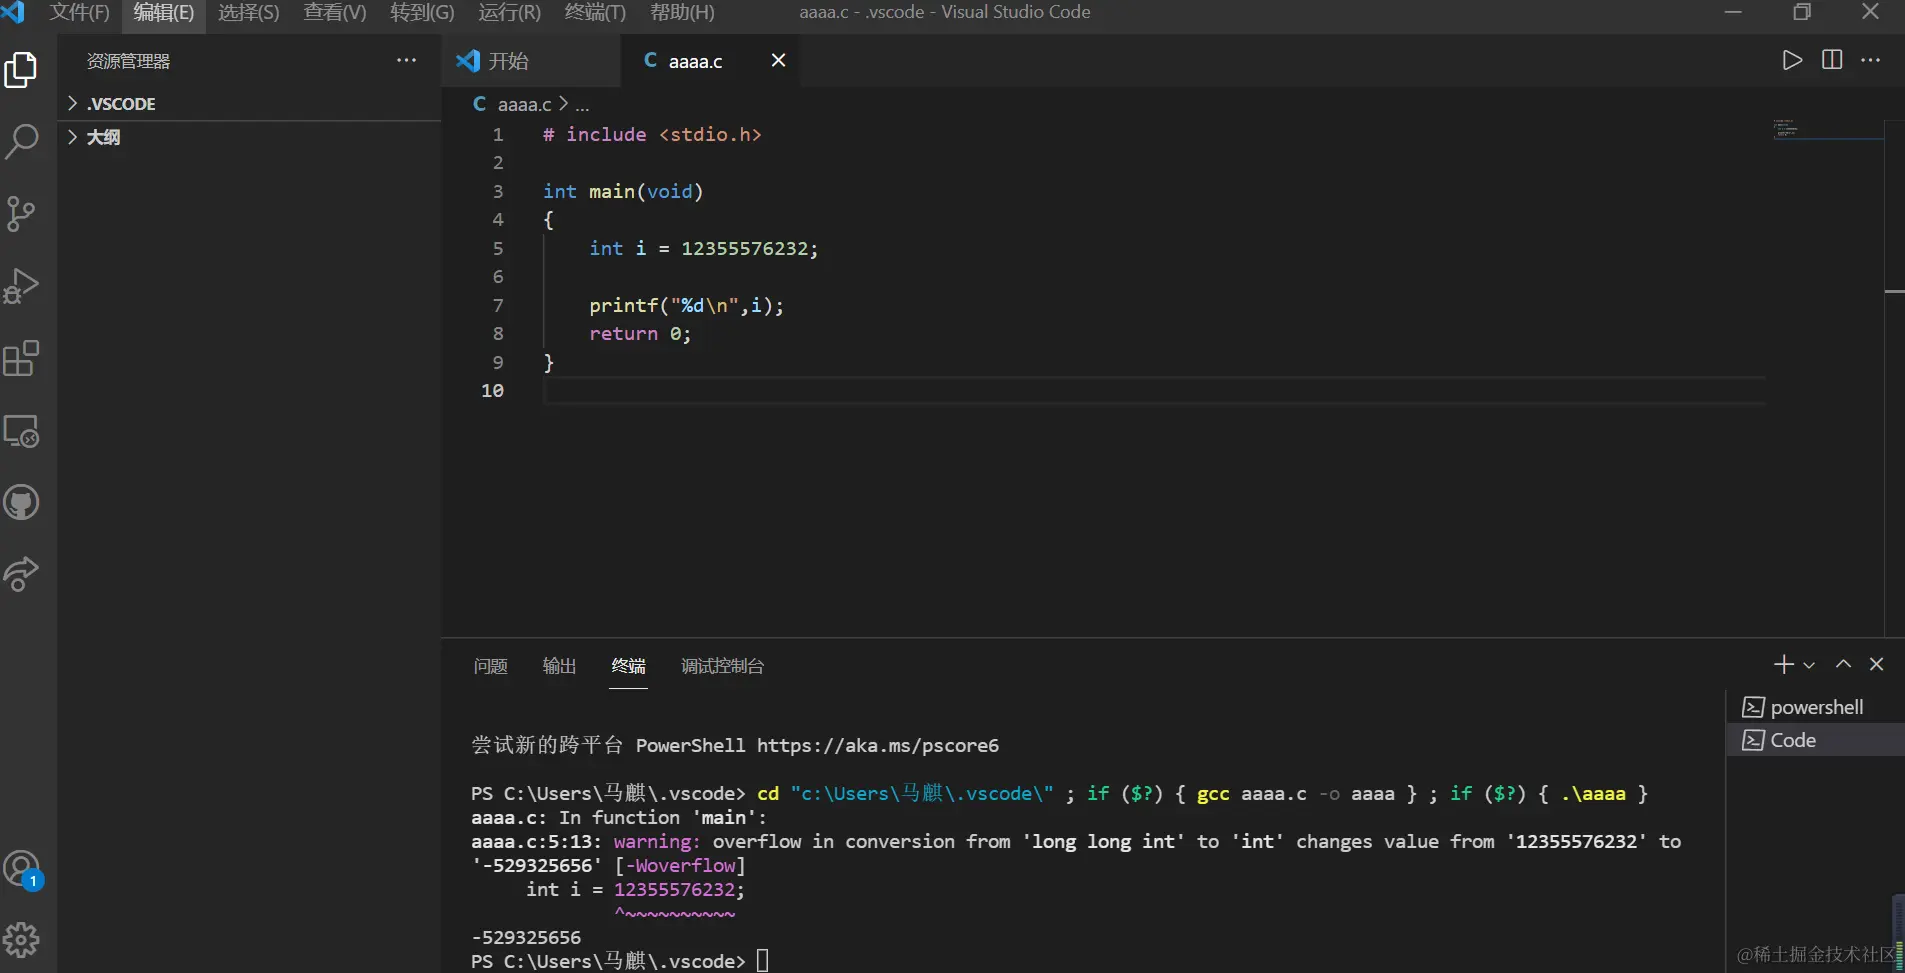
Task: Select the 终端 terminal panel tab
Action: (629, 666)
